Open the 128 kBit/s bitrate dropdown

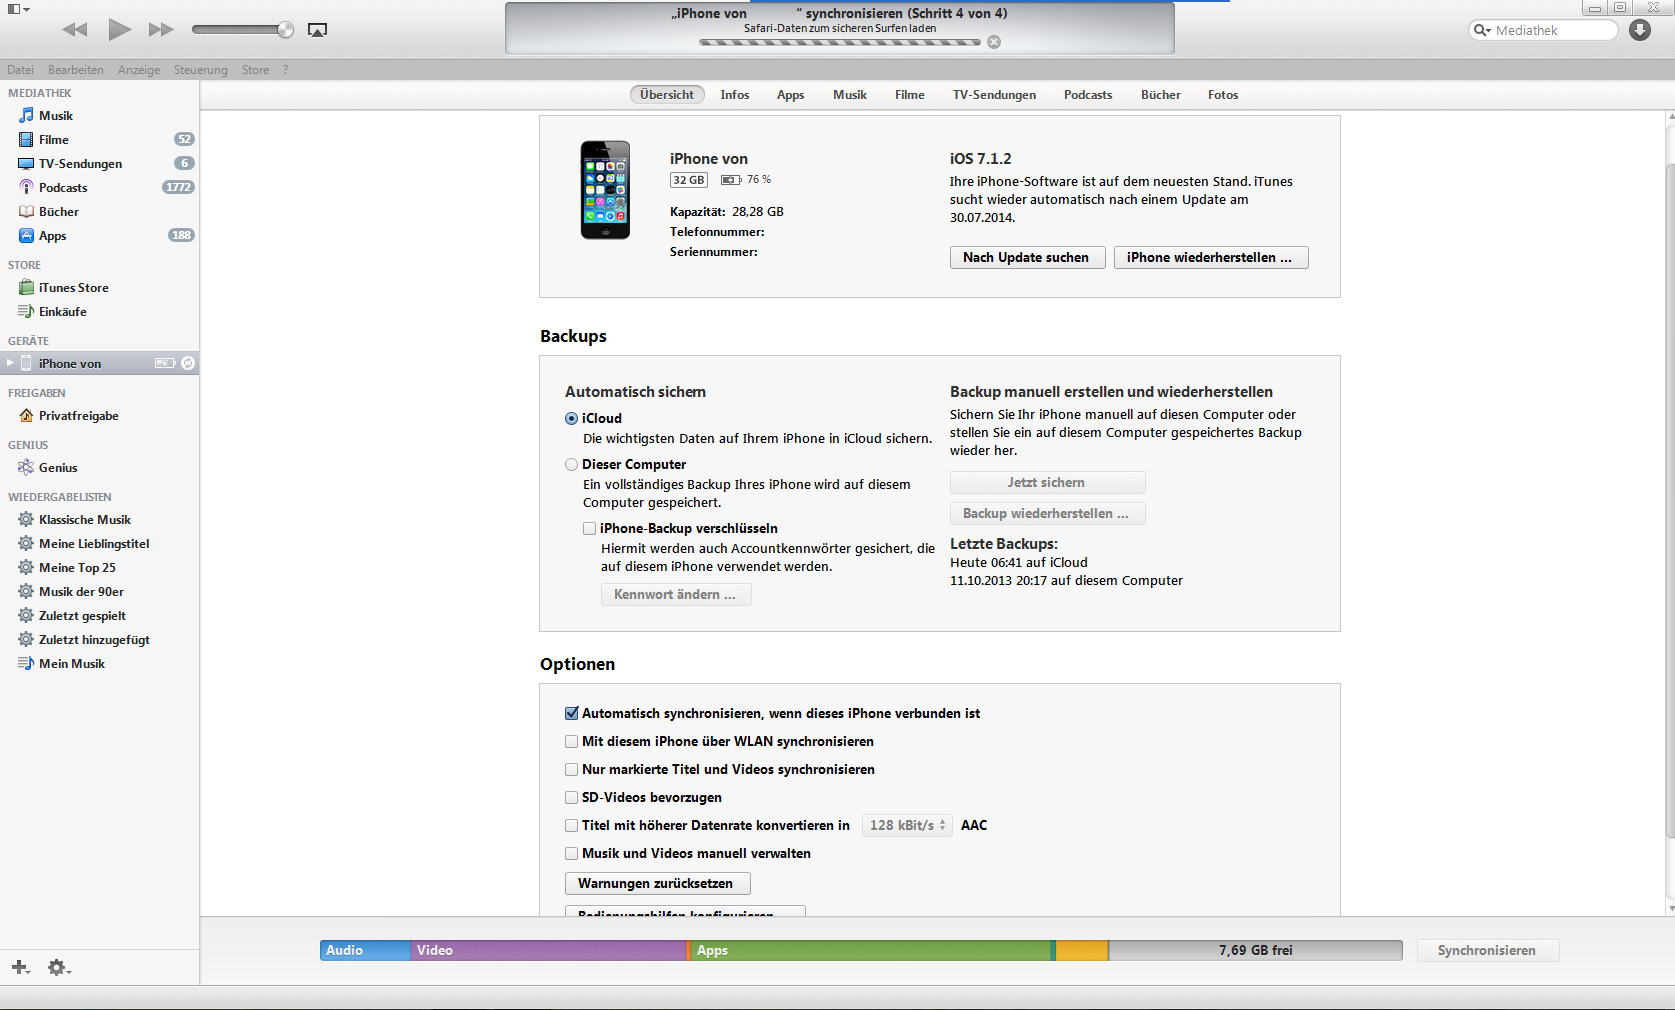(x=907, y=825)
